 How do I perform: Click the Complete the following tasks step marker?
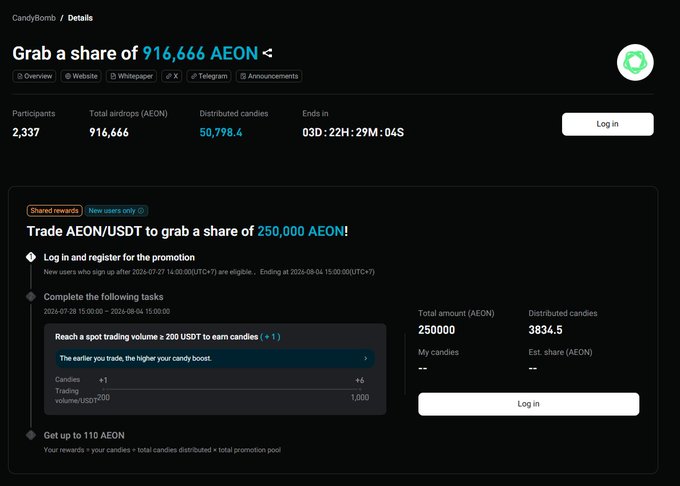coord(31,297)
